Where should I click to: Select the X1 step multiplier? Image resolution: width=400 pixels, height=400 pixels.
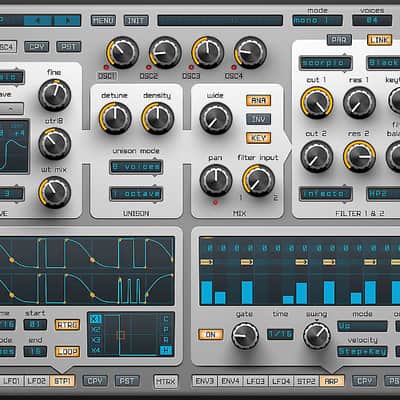[x=95, y=319]
